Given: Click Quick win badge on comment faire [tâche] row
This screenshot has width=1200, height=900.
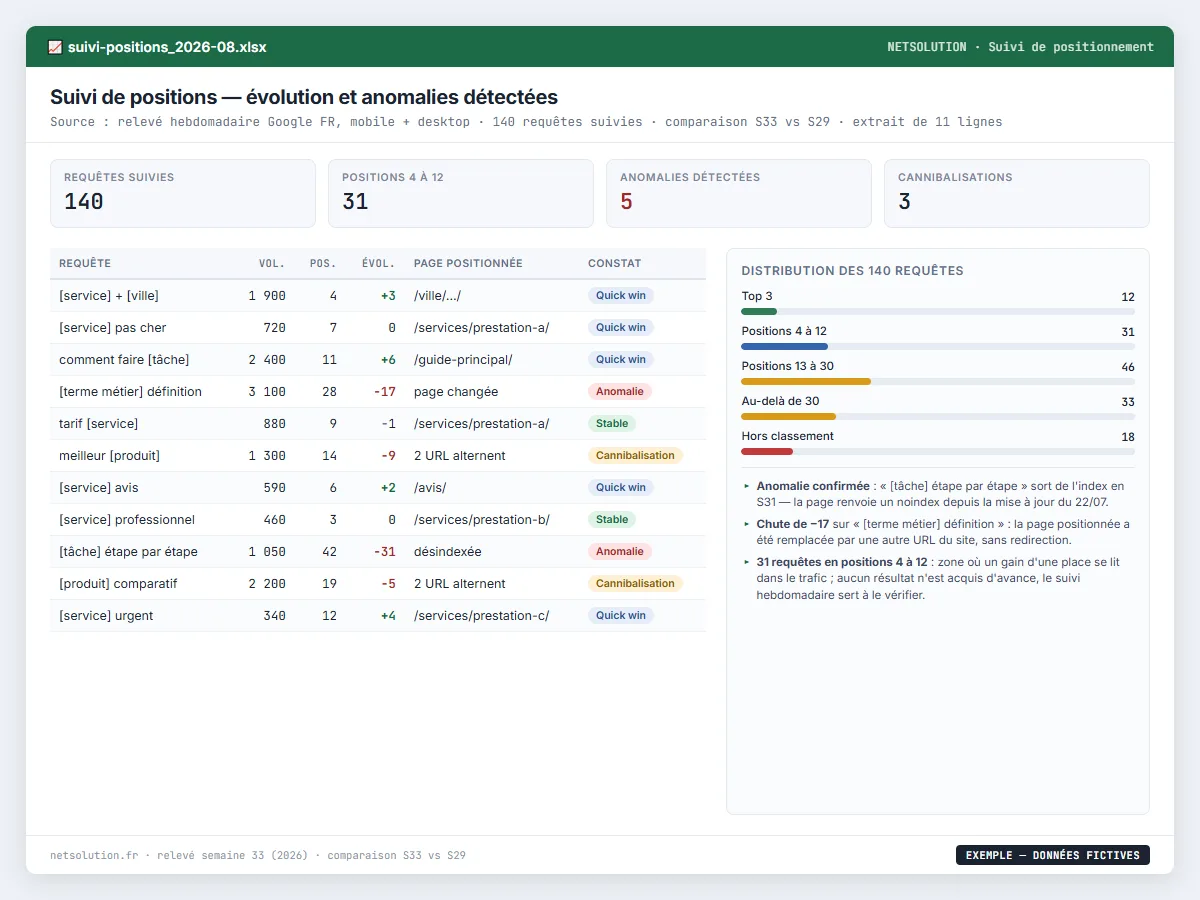Looking at the screenshot, I should tap(621, 360).
